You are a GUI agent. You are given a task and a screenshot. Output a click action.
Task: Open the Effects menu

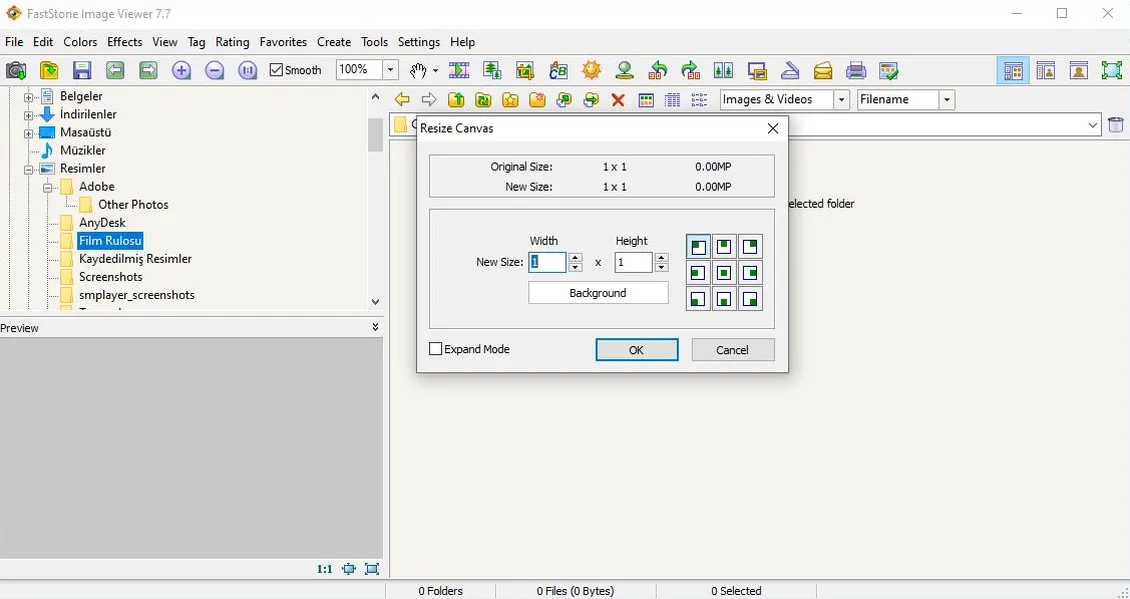pyautogui.click(x=125, y=42)
